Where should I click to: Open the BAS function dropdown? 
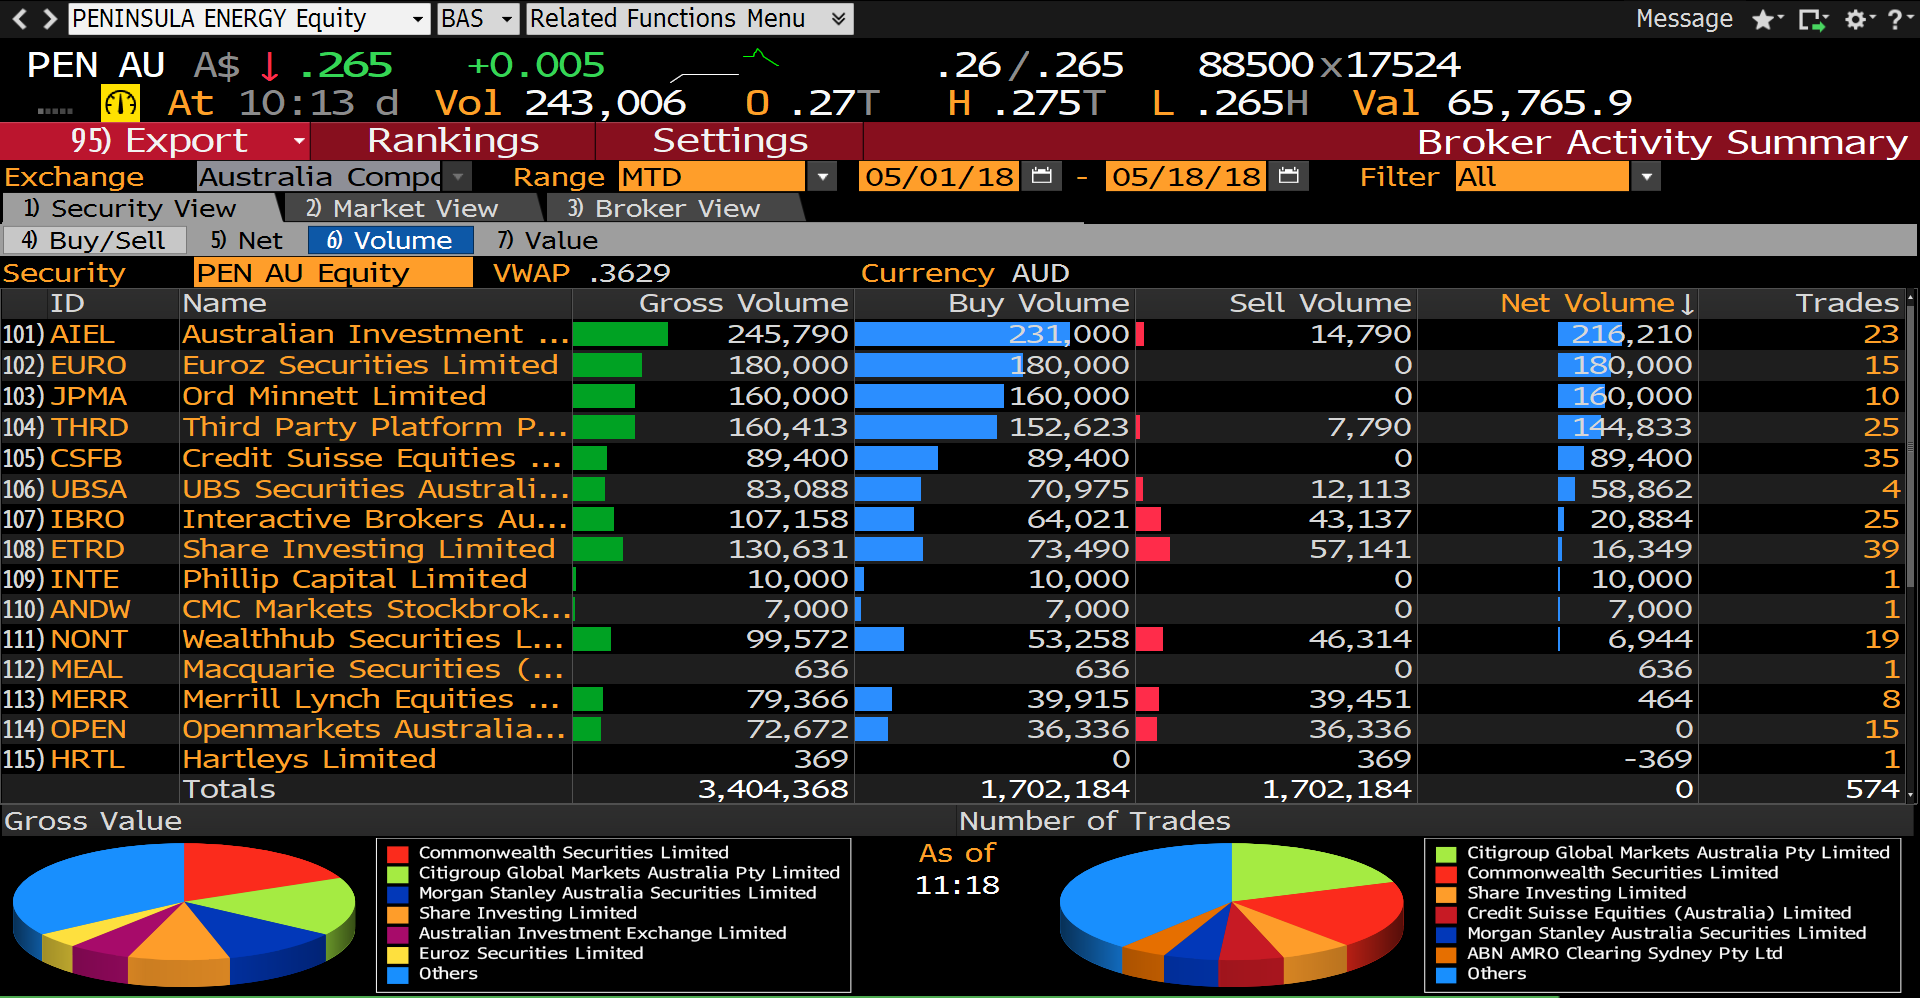(507, 19)
